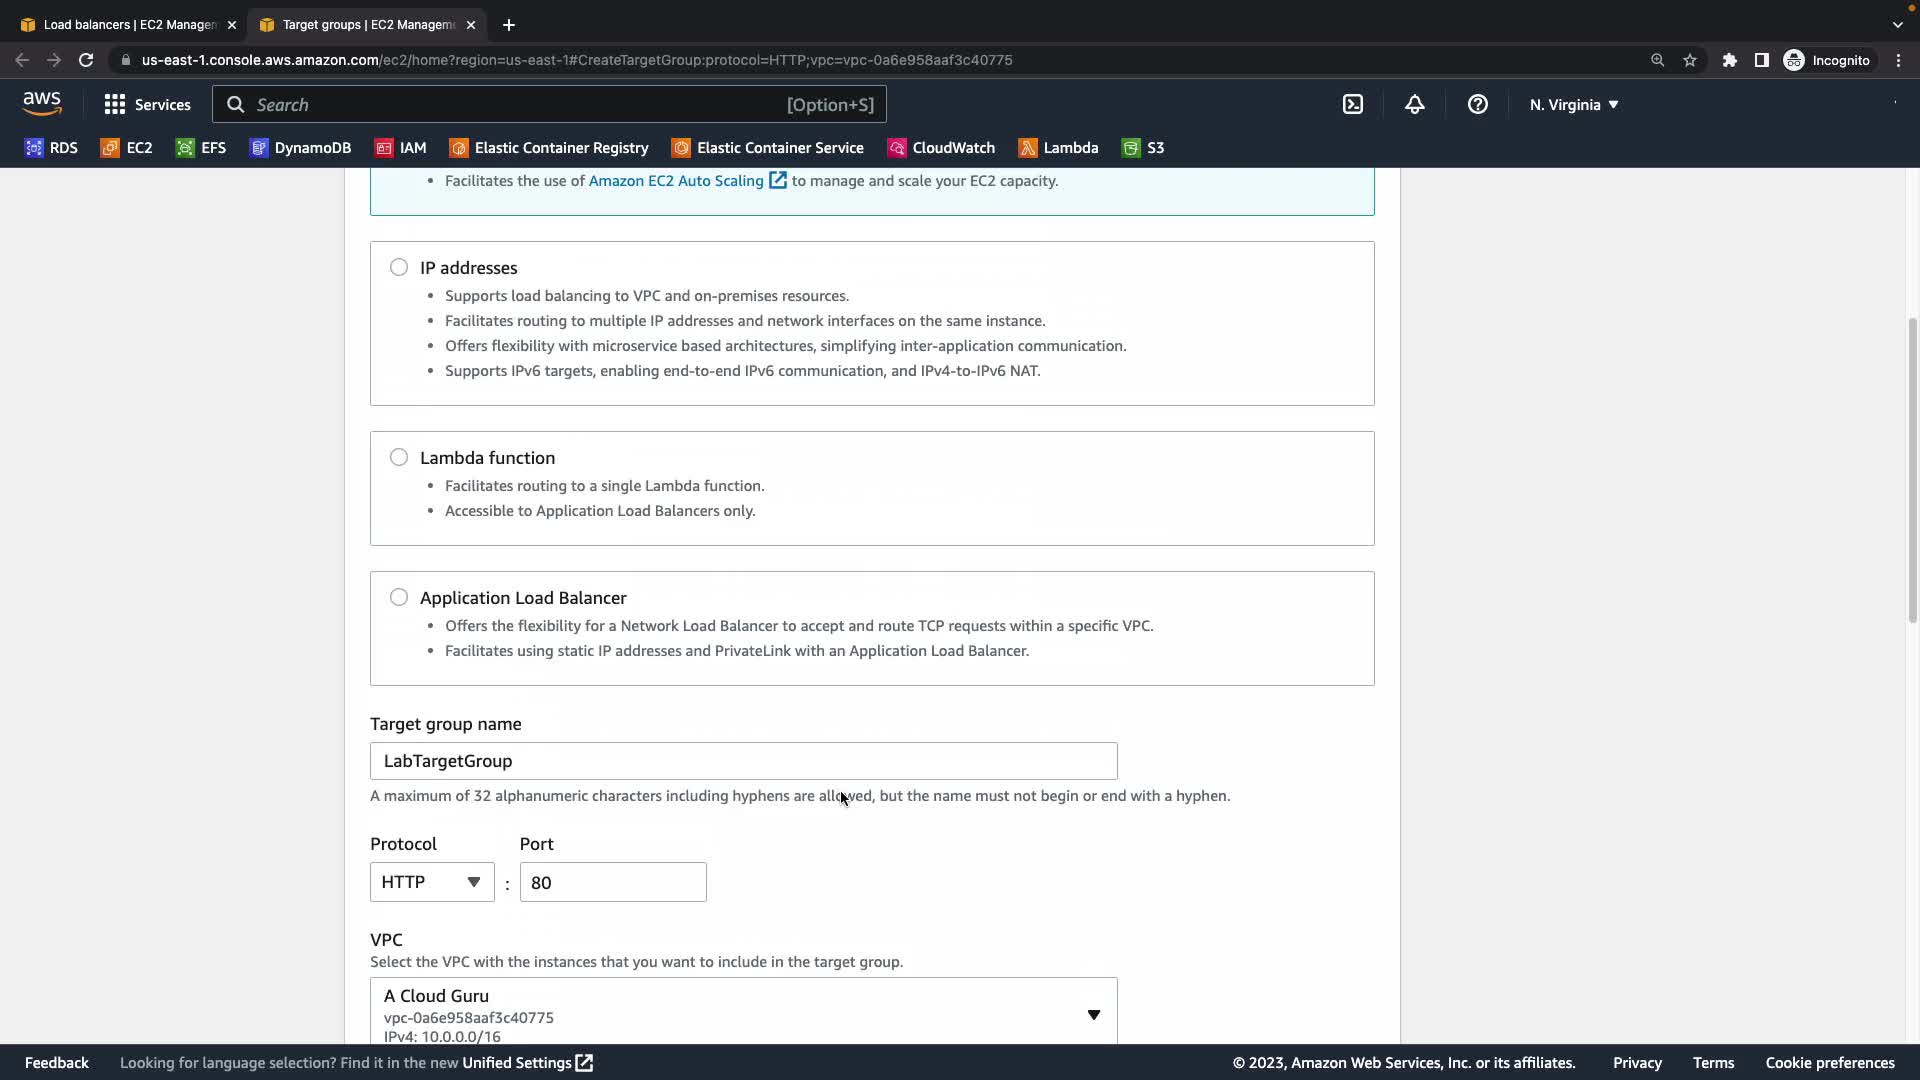Open the notifications bell icon

click(1414, 104)
